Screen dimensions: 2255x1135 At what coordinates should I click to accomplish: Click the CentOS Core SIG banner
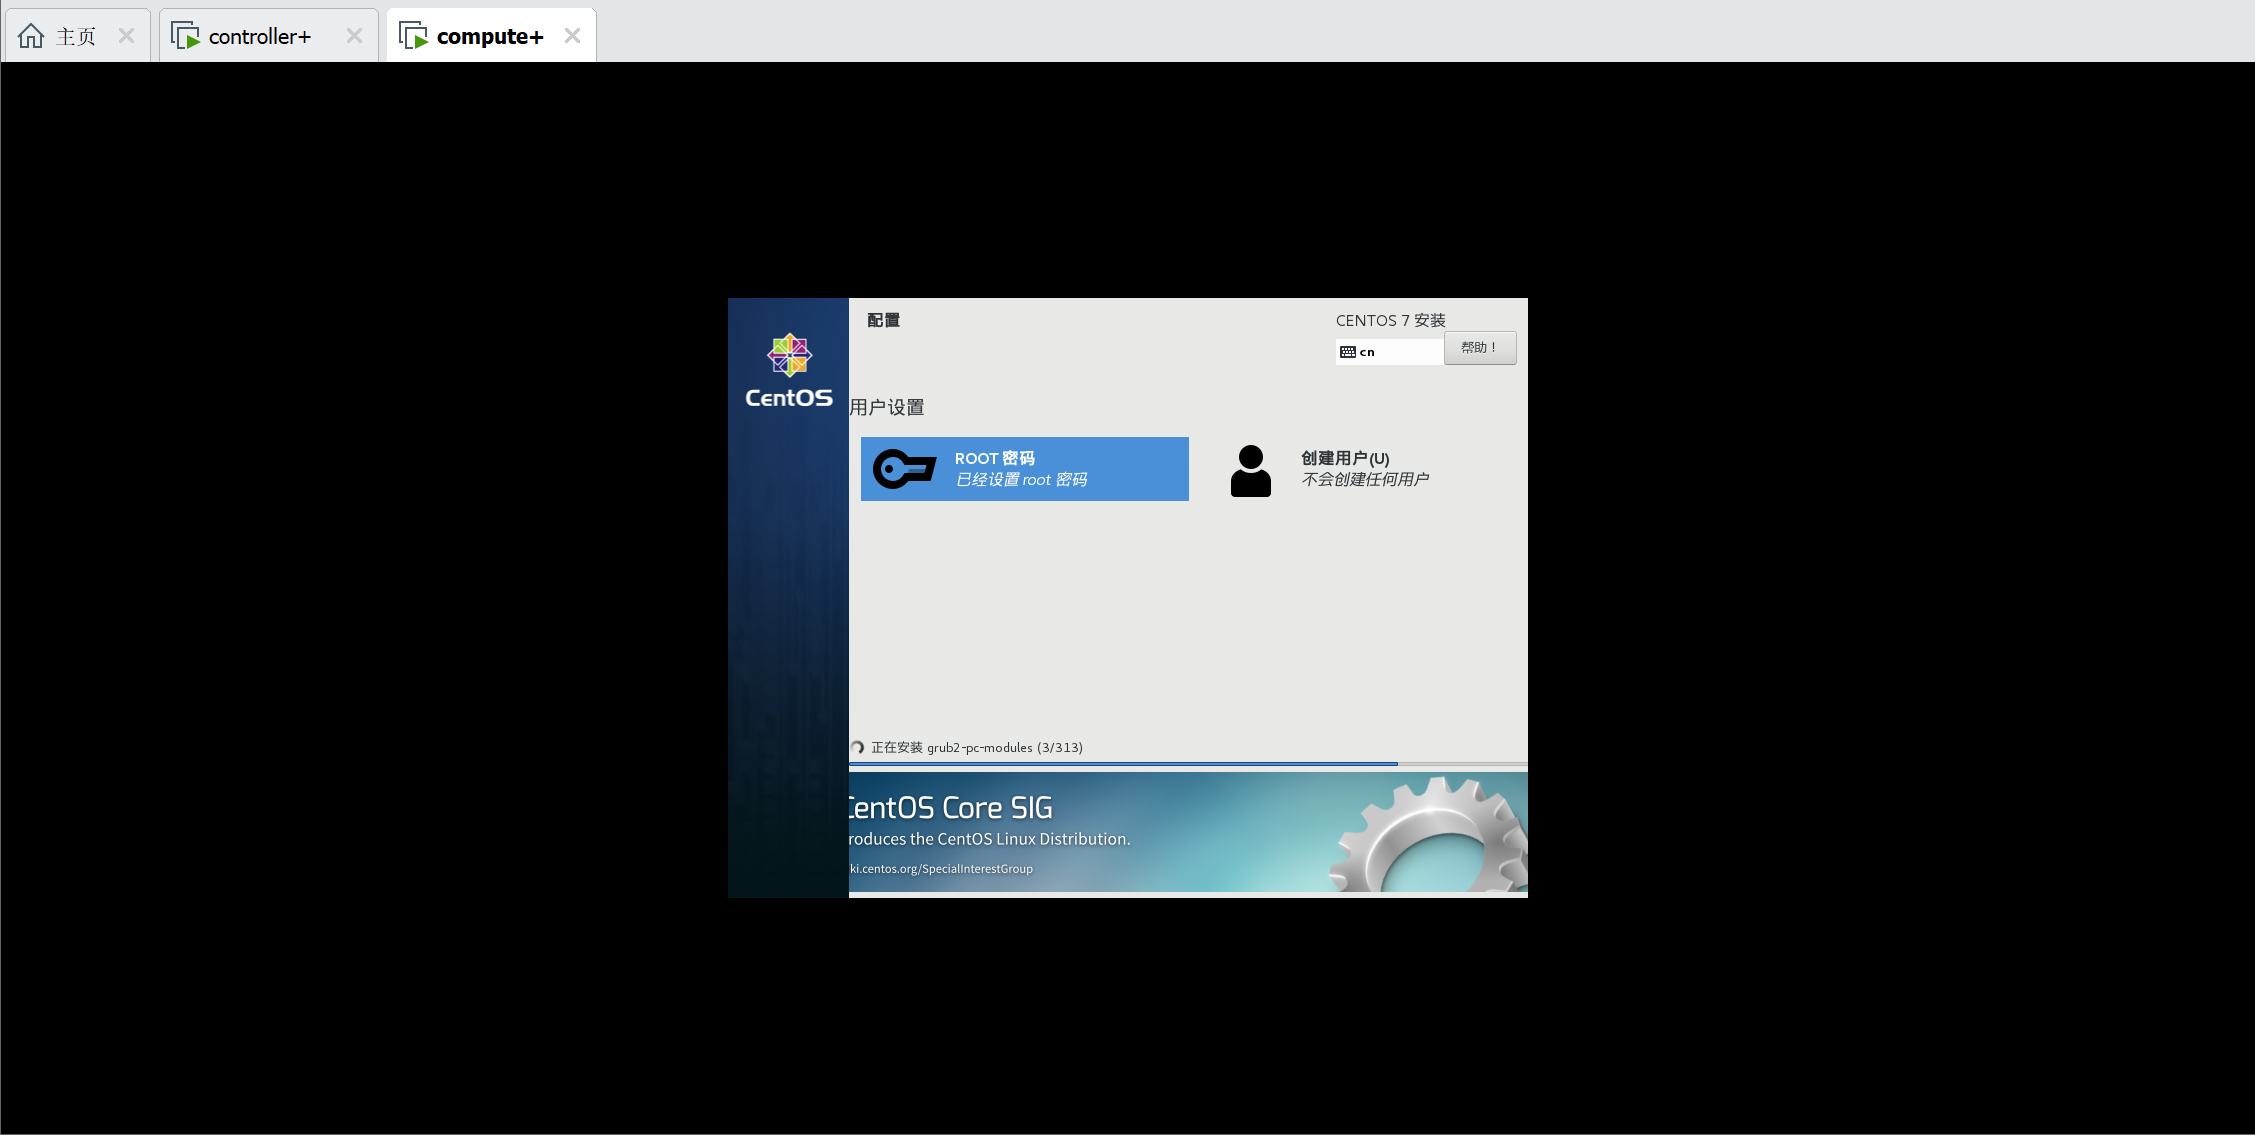(1188, 832)
